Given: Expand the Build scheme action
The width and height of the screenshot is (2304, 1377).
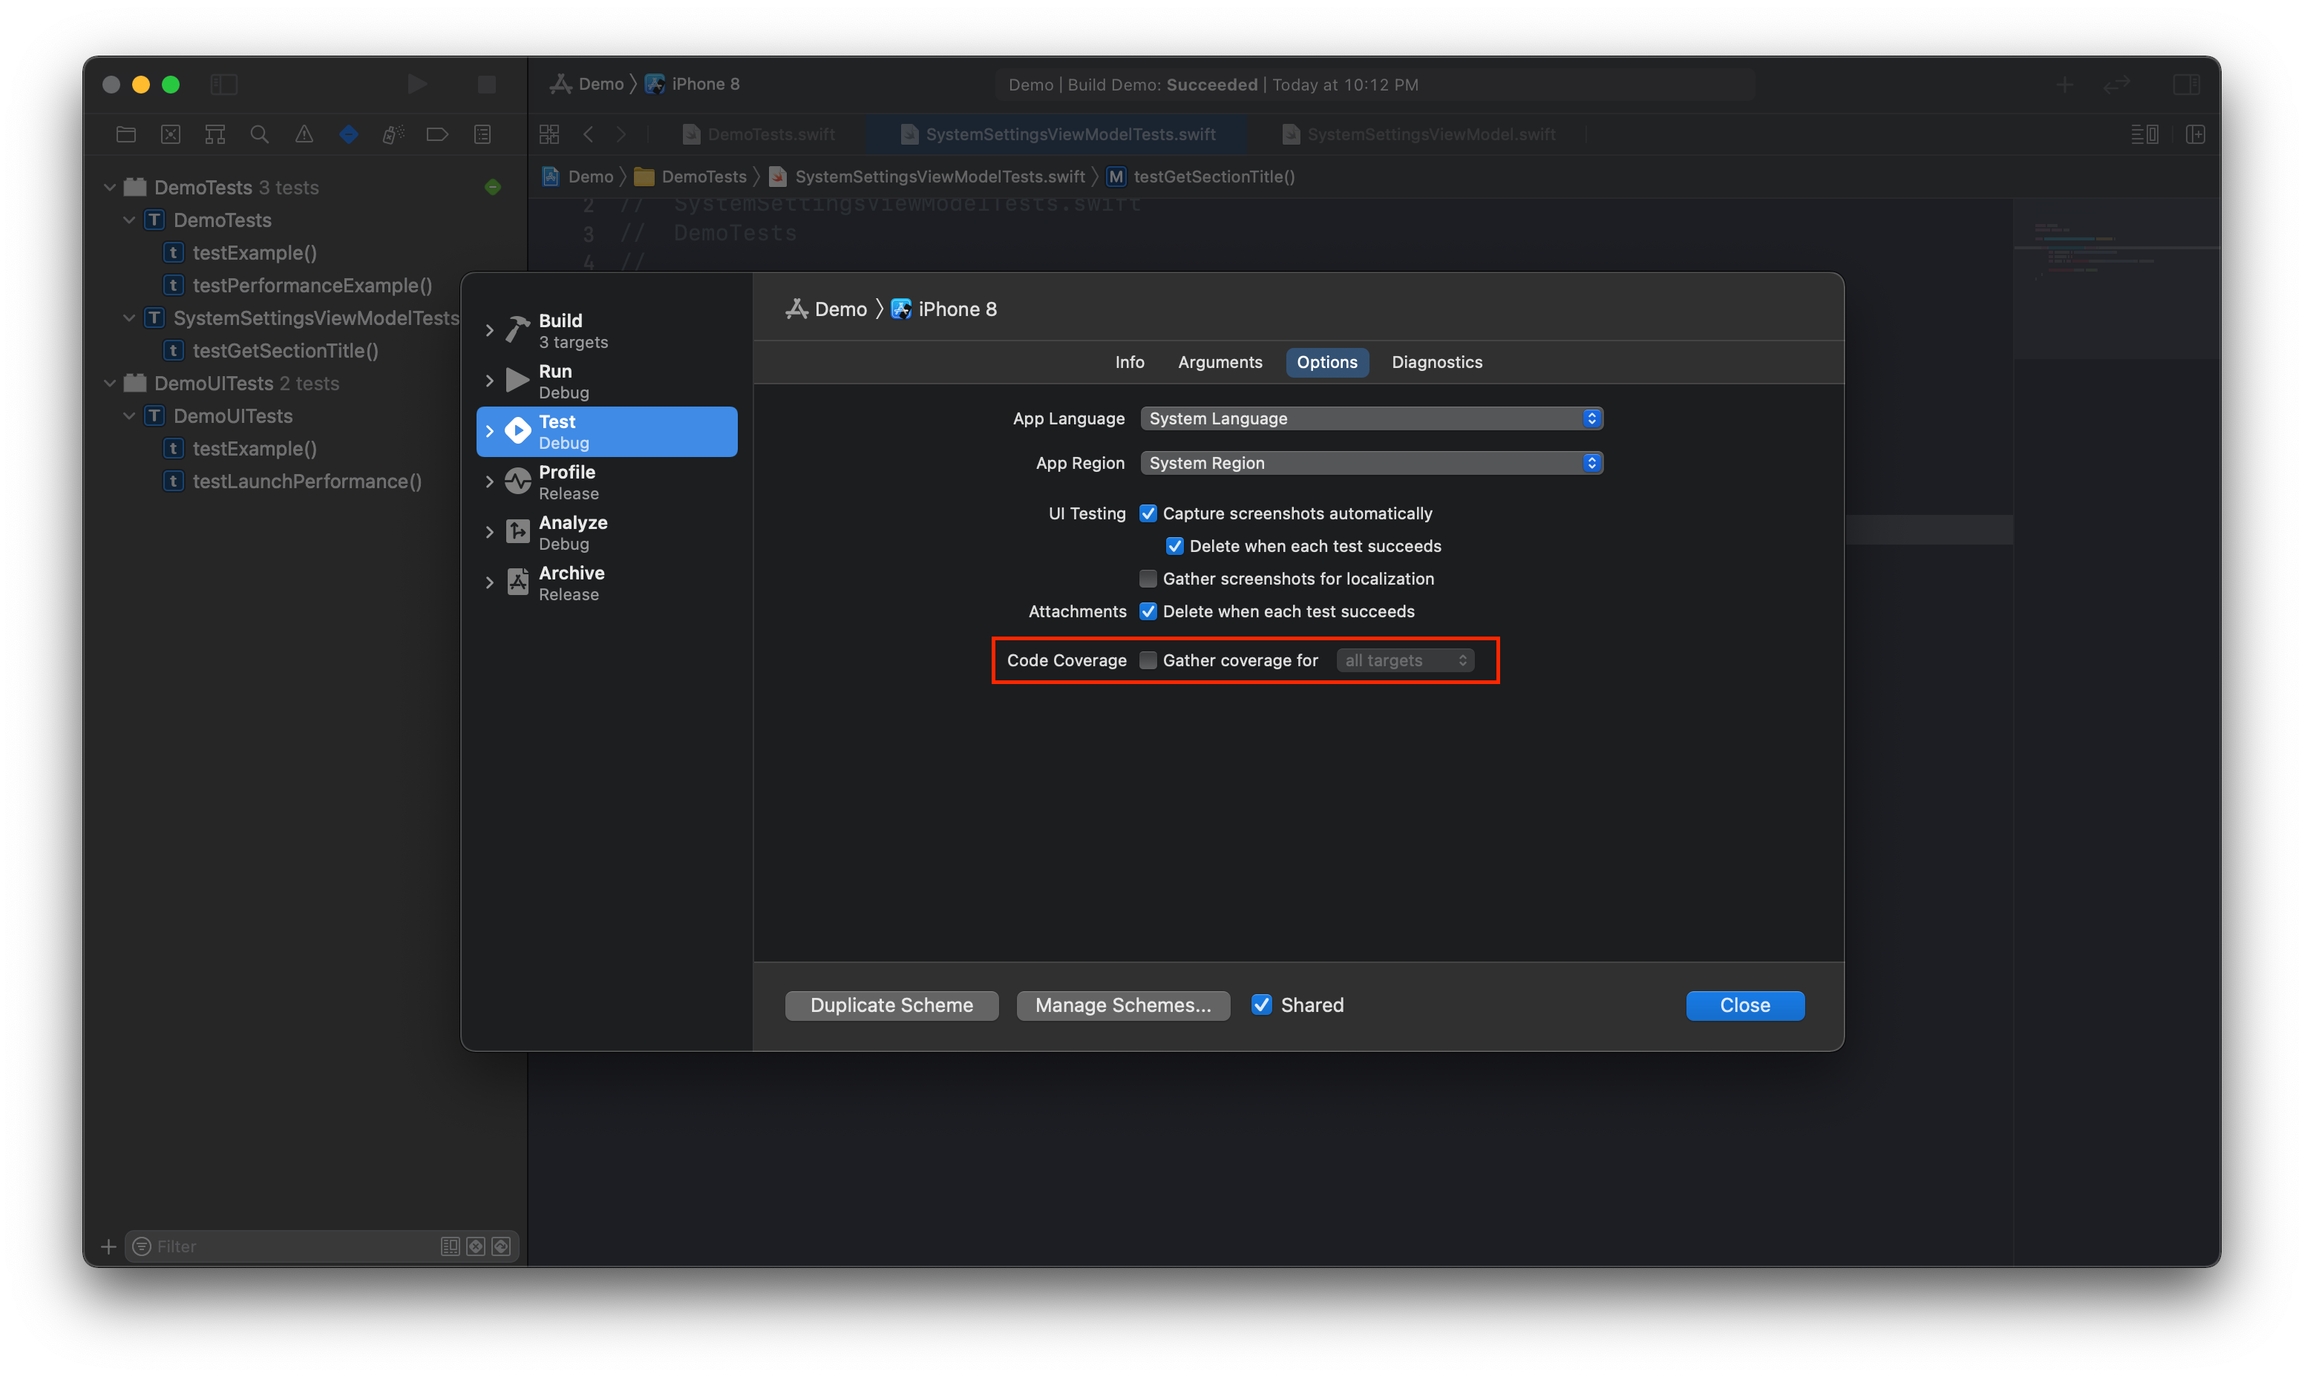Looking at the screenshot, I should [x=489, y=330].
